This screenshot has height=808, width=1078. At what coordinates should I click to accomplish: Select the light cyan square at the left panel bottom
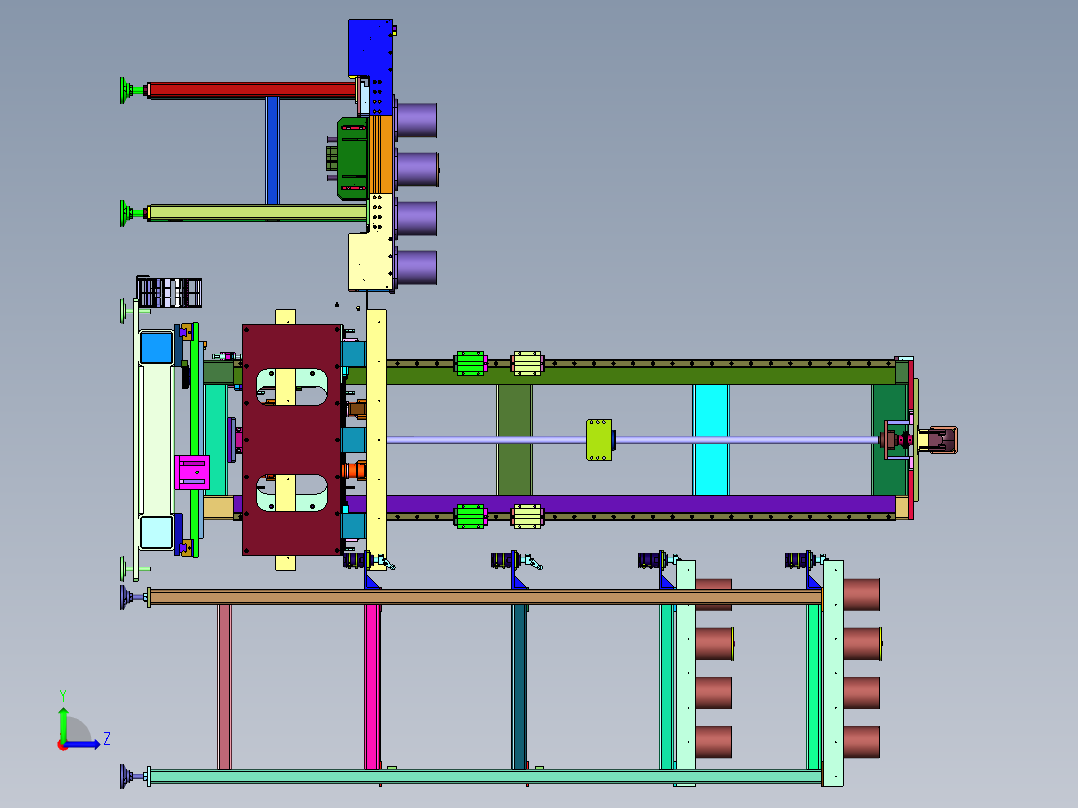tap(156, 532)
